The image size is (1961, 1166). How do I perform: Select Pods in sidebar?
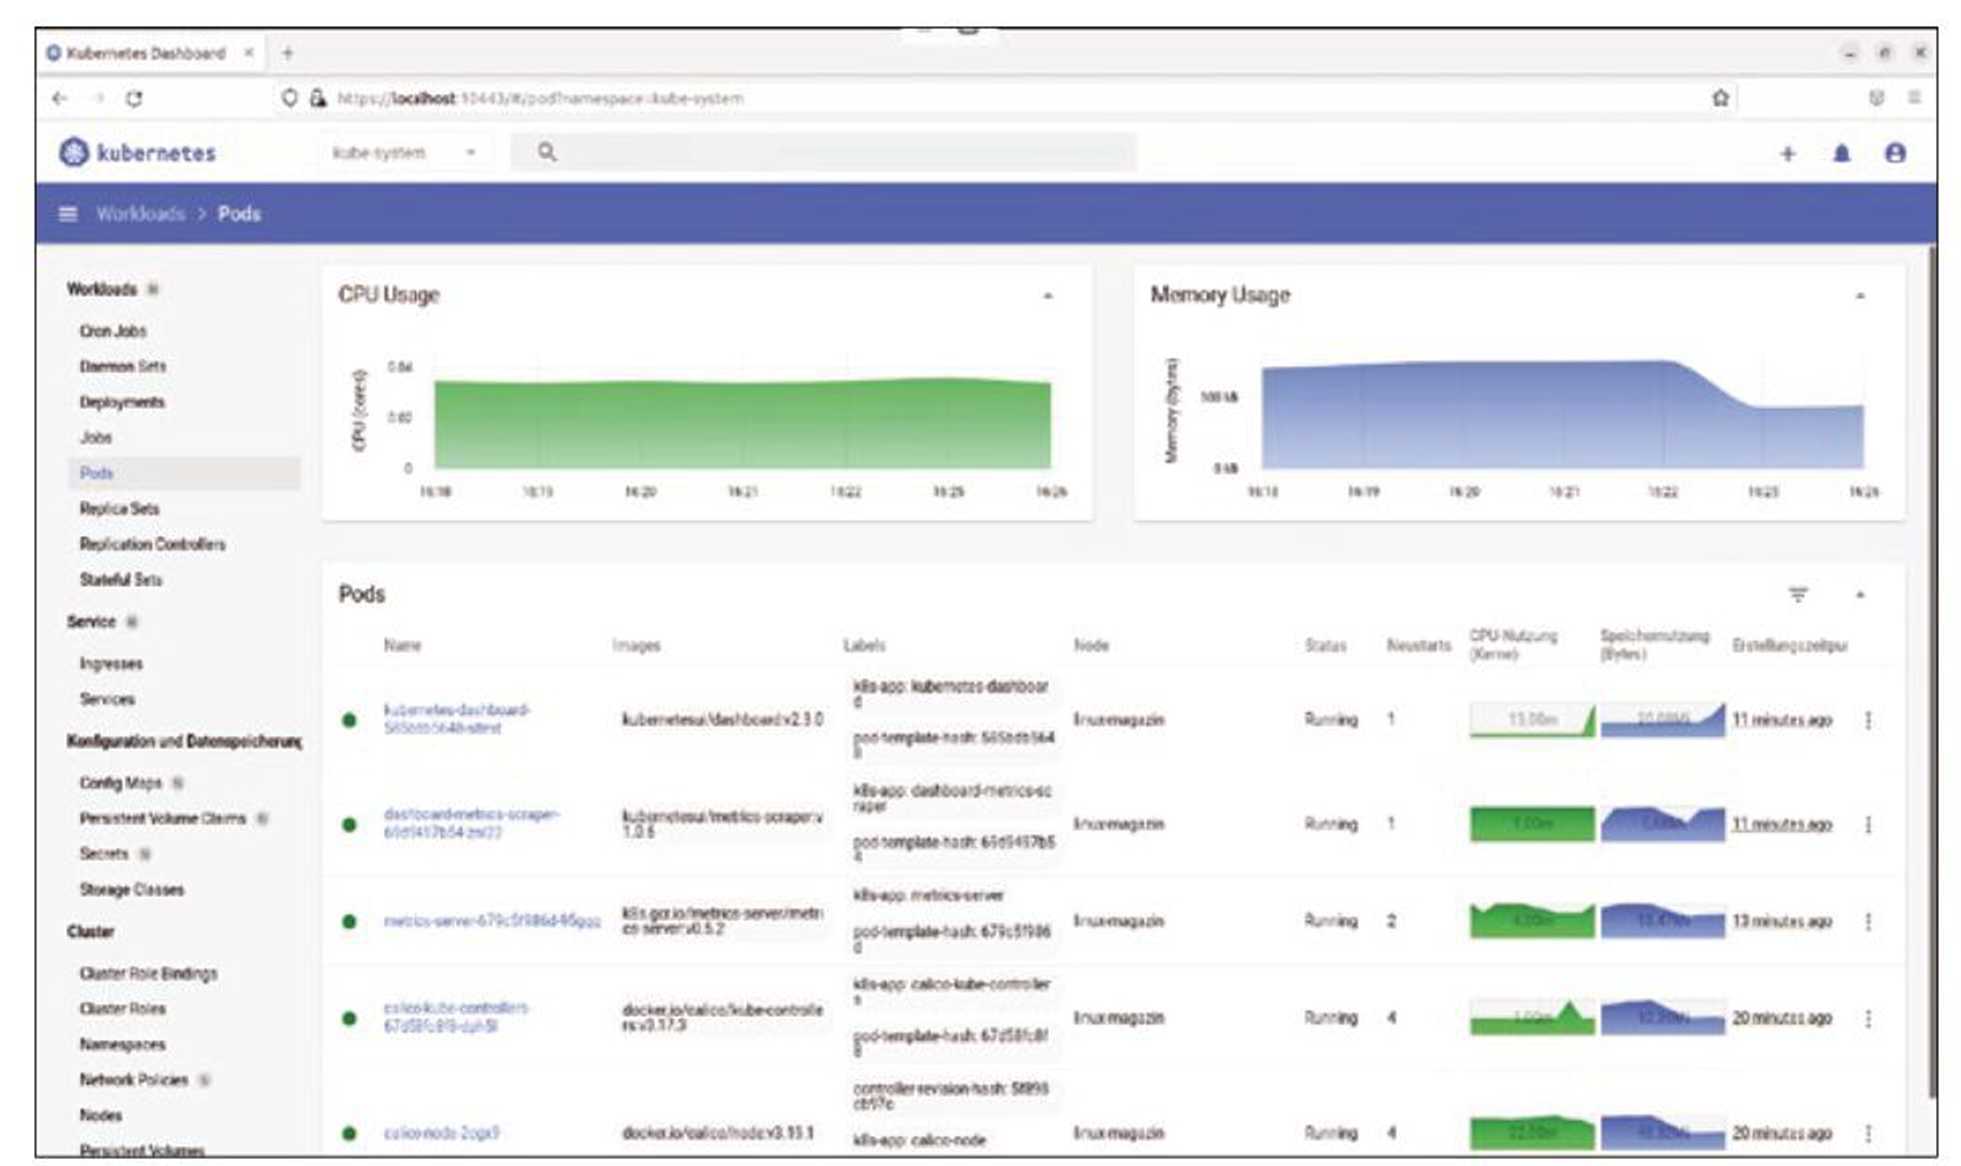tap(184, 473)
